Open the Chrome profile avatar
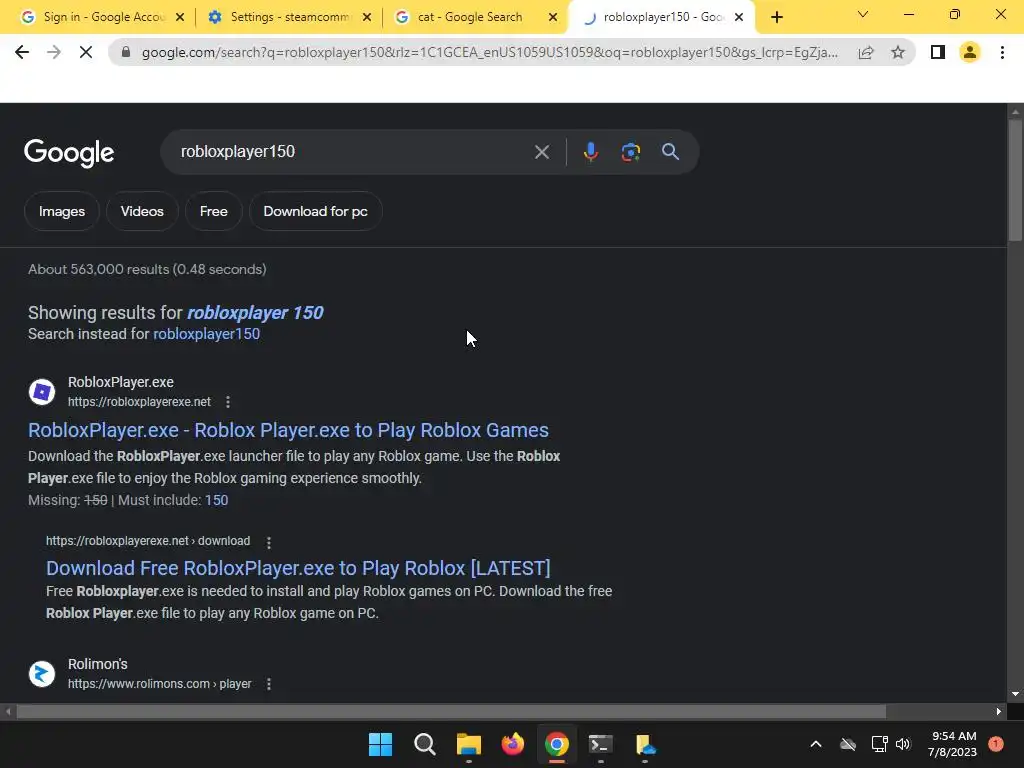The image size is (1024, 768). point(970,52)
